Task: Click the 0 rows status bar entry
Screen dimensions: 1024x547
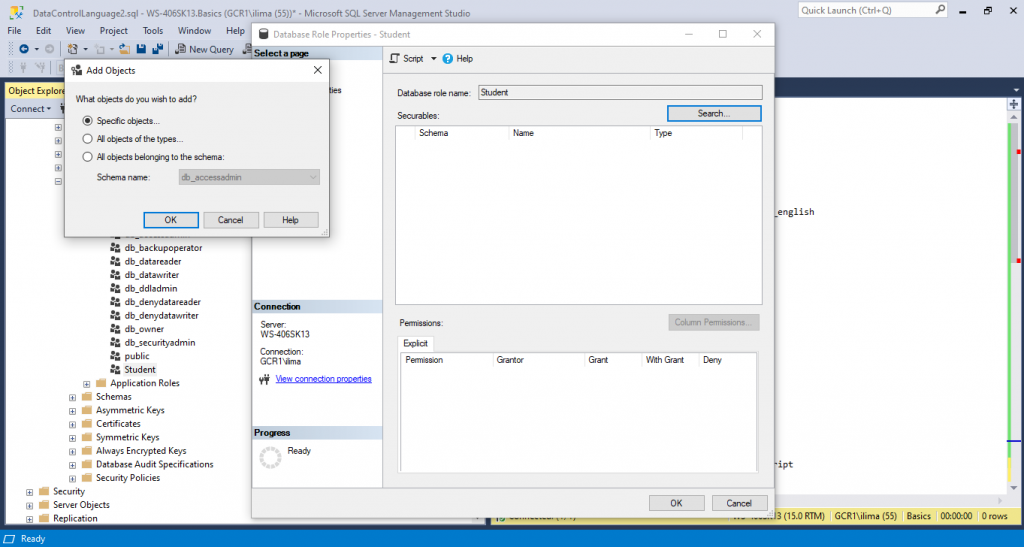Action: [994, 516]
